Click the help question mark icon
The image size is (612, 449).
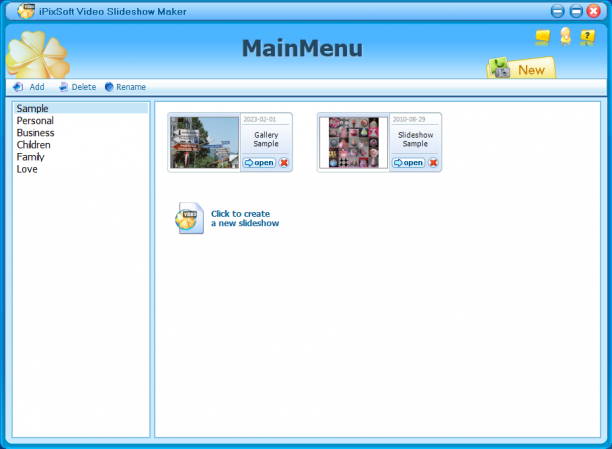tap(587, 37)
